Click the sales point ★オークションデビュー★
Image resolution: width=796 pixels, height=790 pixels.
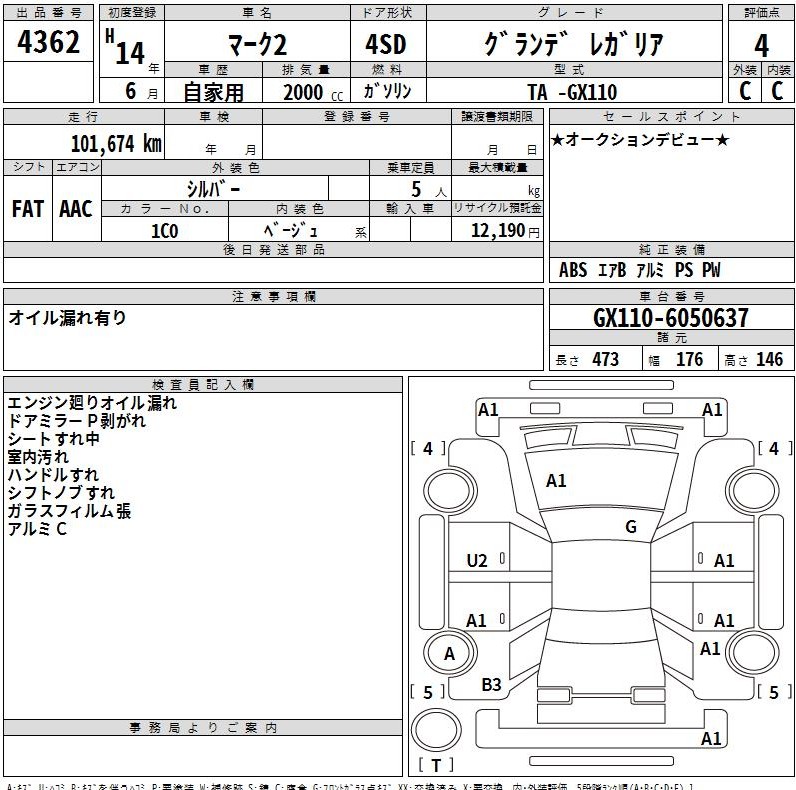pos(640,139)
